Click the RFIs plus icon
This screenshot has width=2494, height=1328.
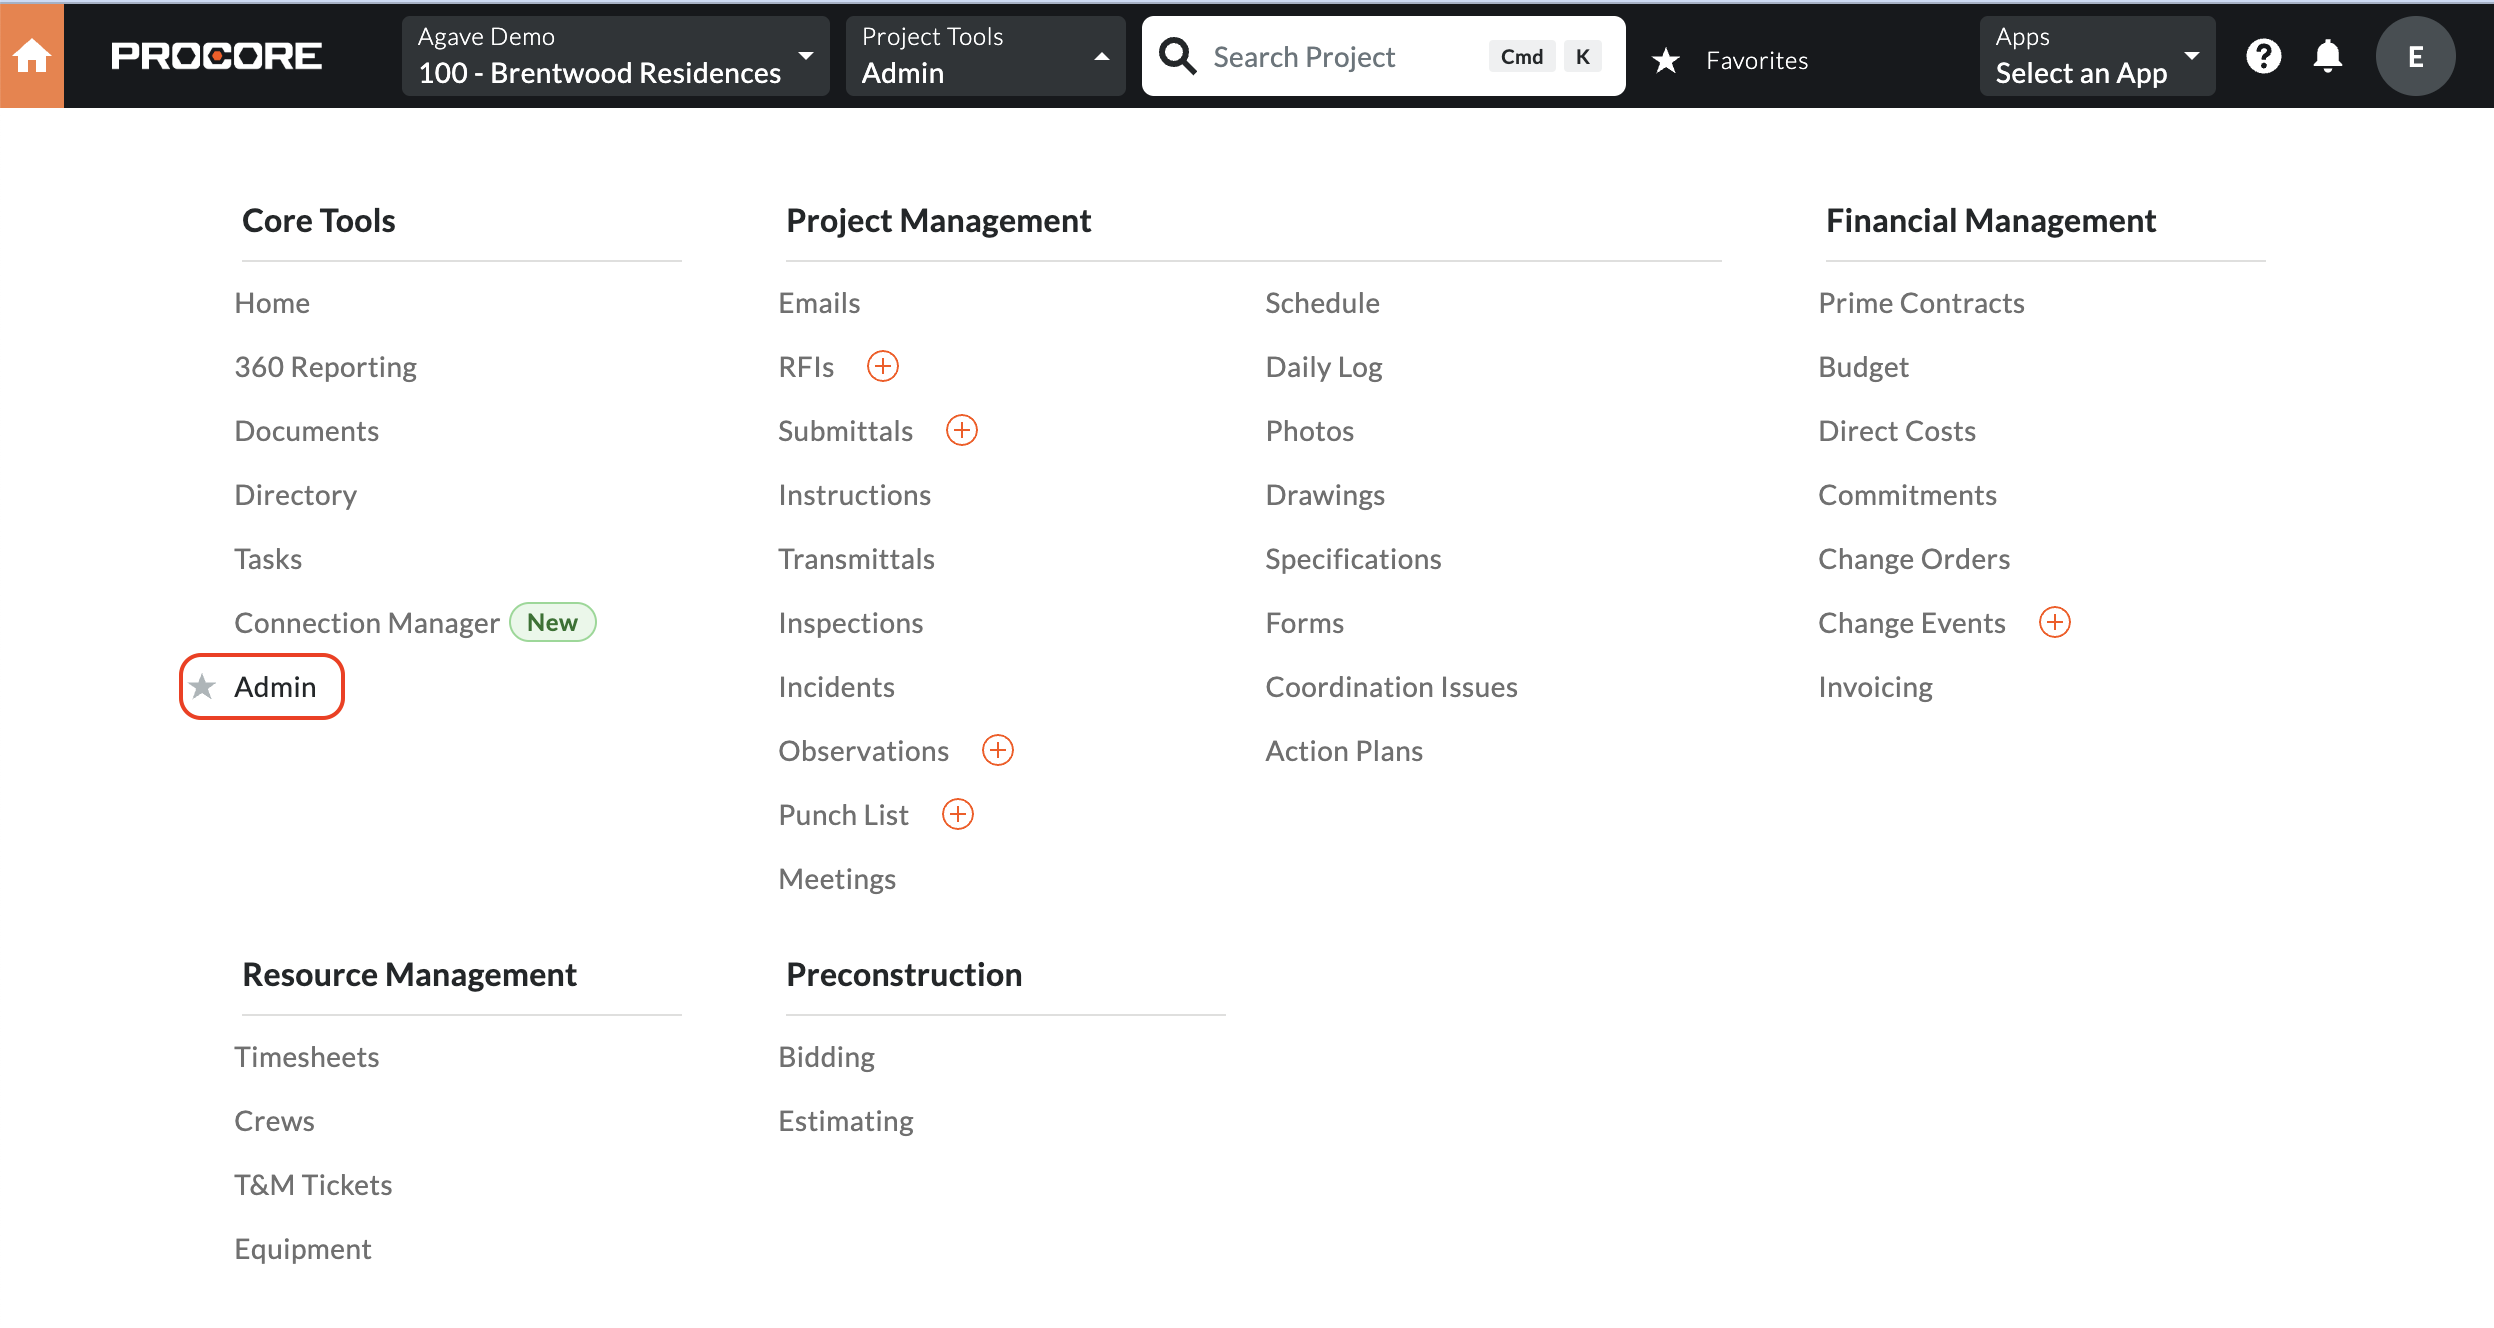pos(882,366)
